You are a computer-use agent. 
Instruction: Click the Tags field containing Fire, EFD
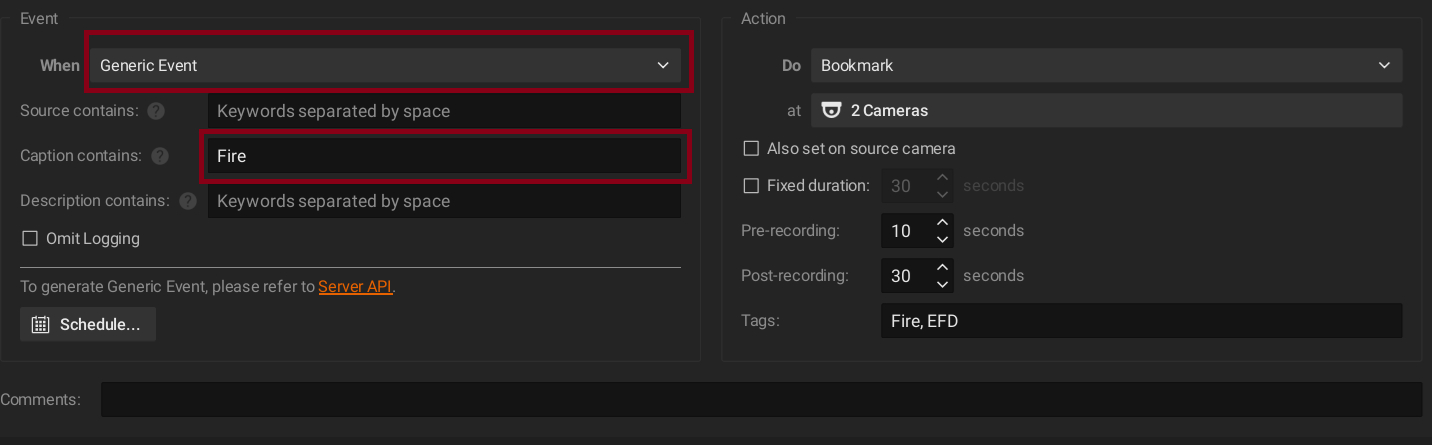(1141, 321)
